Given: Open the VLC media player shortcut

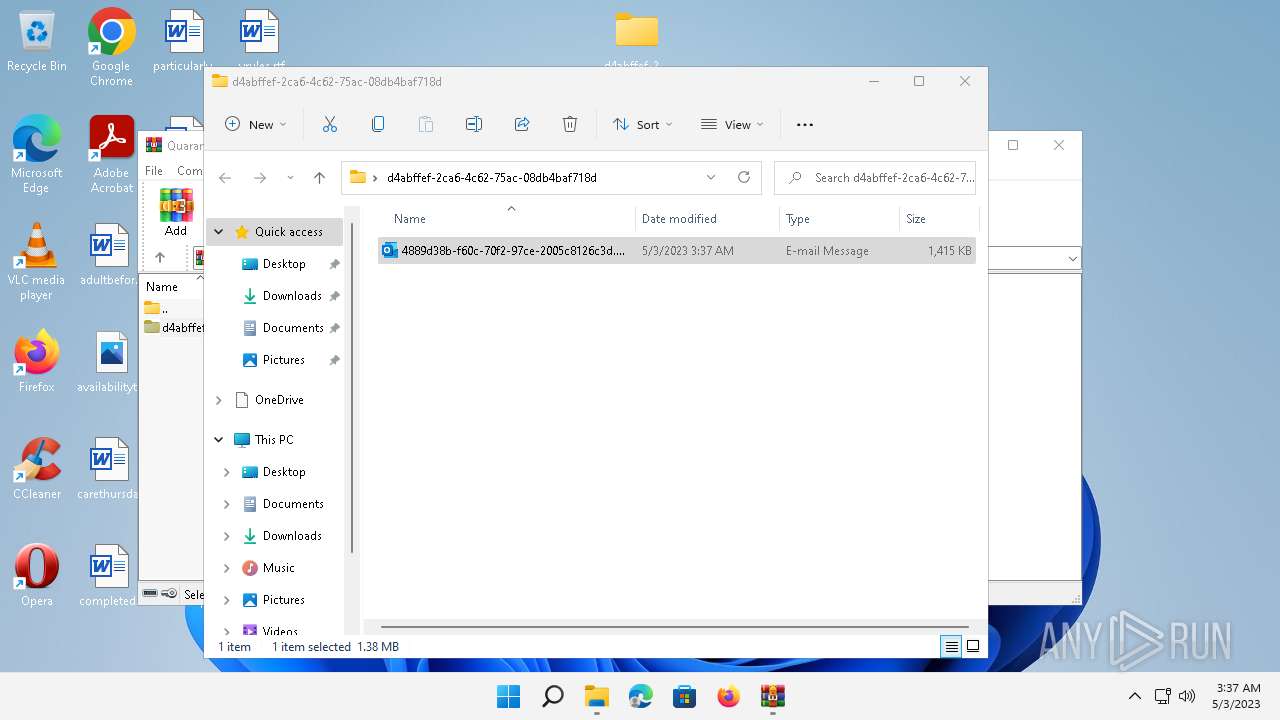Looking at the screenshot, I should pyautogui.click(x=36, y=262).
